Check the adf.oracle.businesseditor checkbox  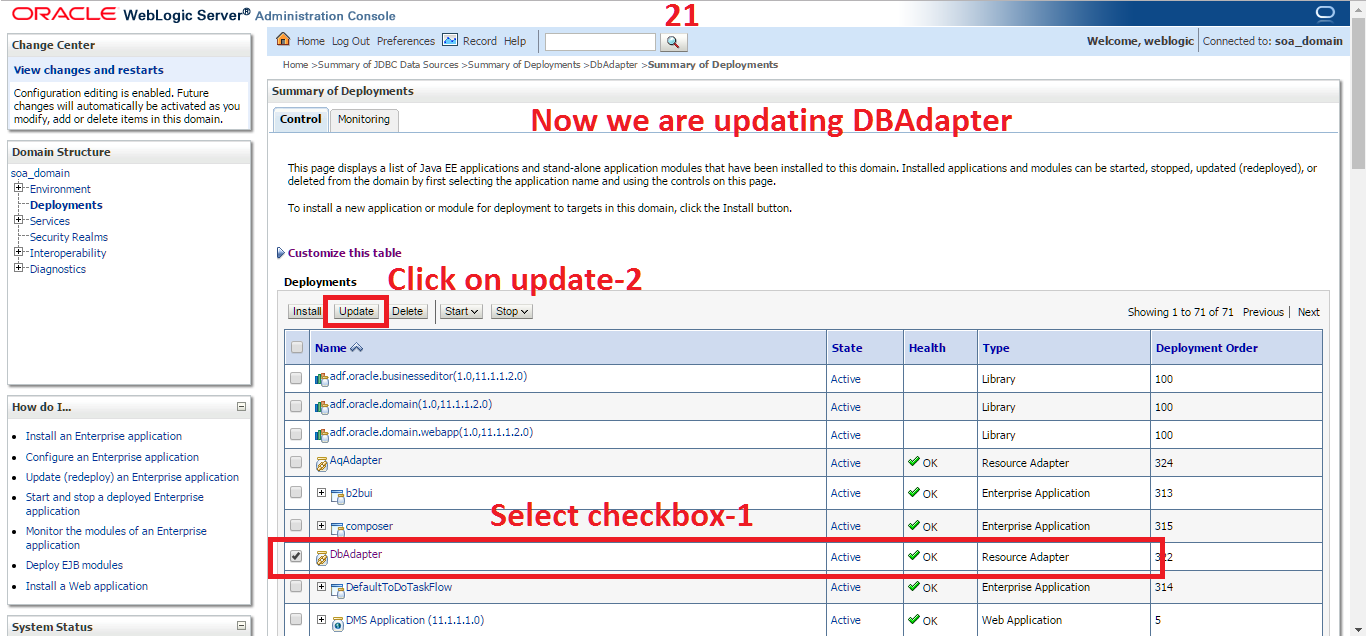tap(296, 378)
